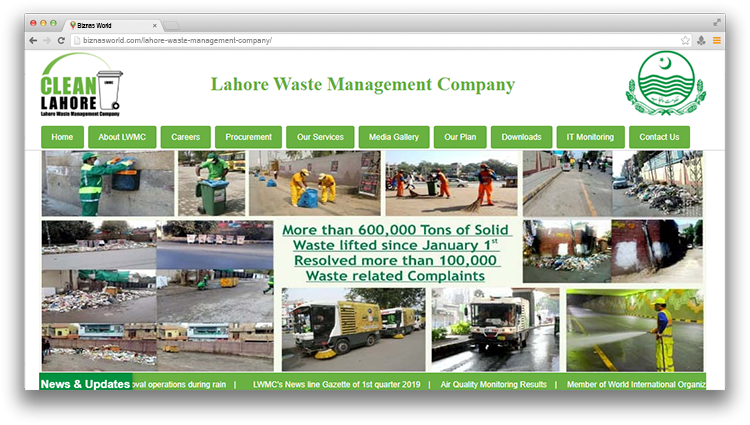Click the extension icon beside the star
The width and height of the screenshot is (750, 425).
(x=701, y=40)
